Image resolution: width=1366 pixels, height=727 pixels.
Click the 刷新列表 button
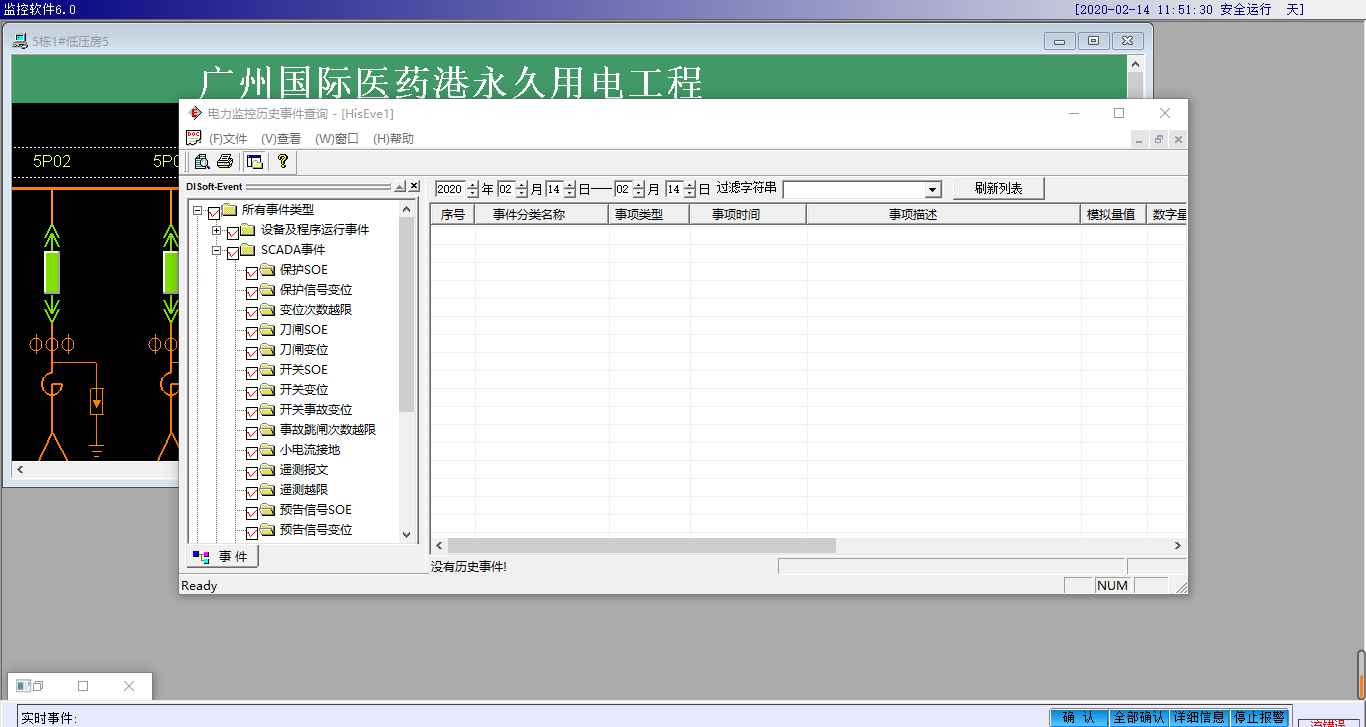tap(998, 188)
